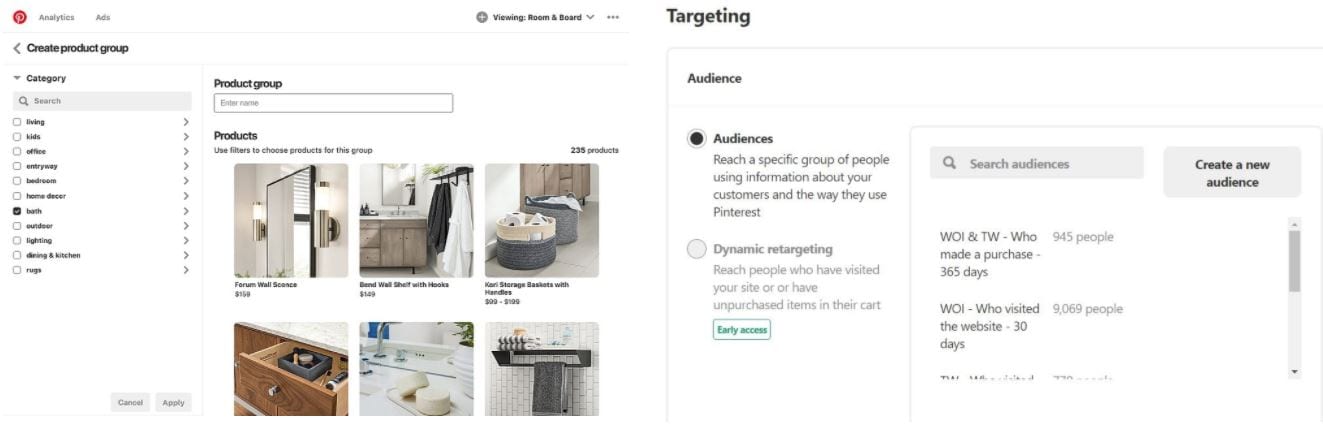Uncheck the bath category checkbox
The image size is (1323, 433).
[x=17, y=211]
